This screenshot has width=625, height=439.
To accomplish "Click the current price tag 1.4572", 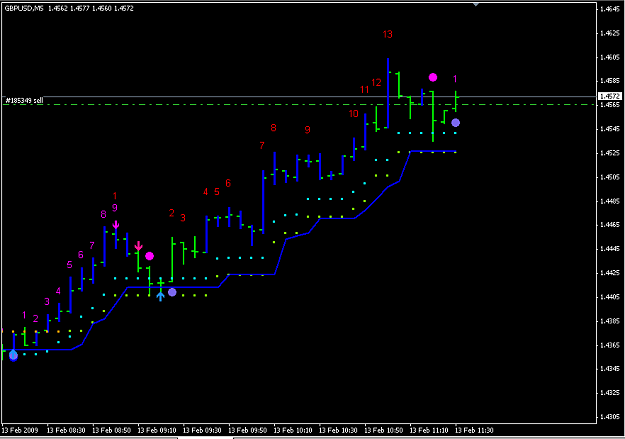I will 610,96.
